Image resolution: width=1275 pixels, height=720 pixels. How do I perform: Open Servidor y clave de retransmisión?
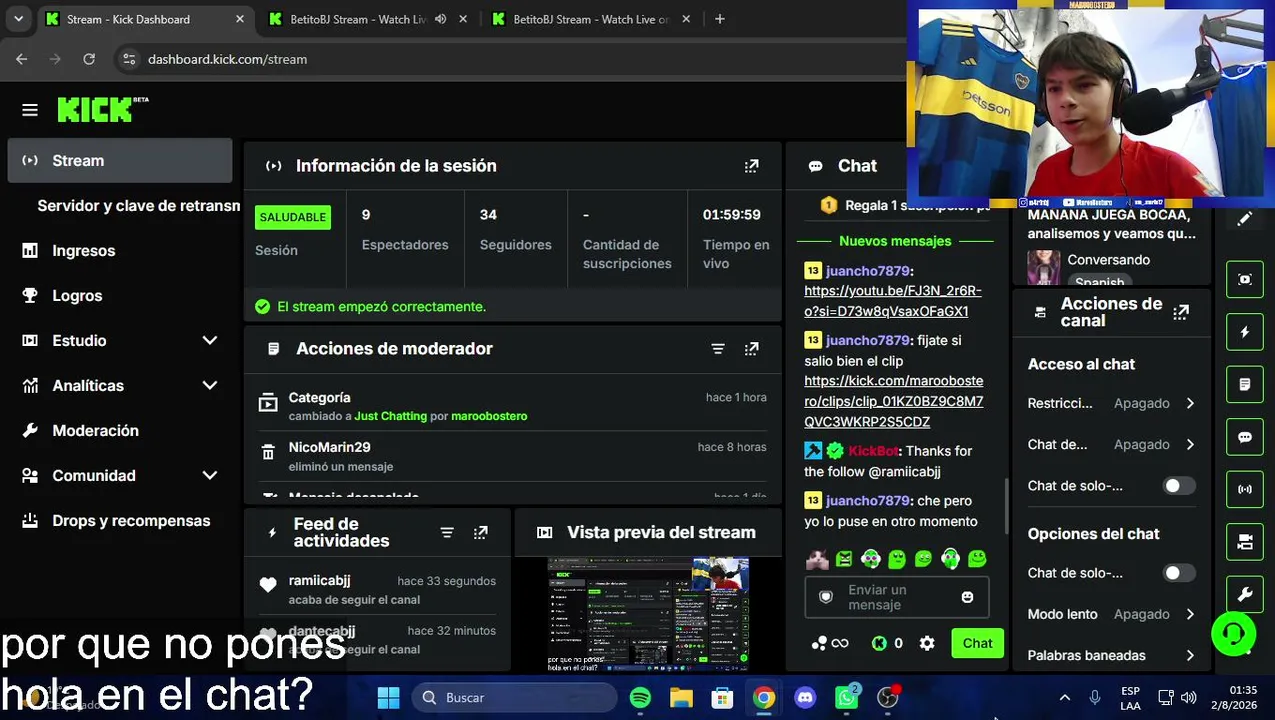(139, 206)
